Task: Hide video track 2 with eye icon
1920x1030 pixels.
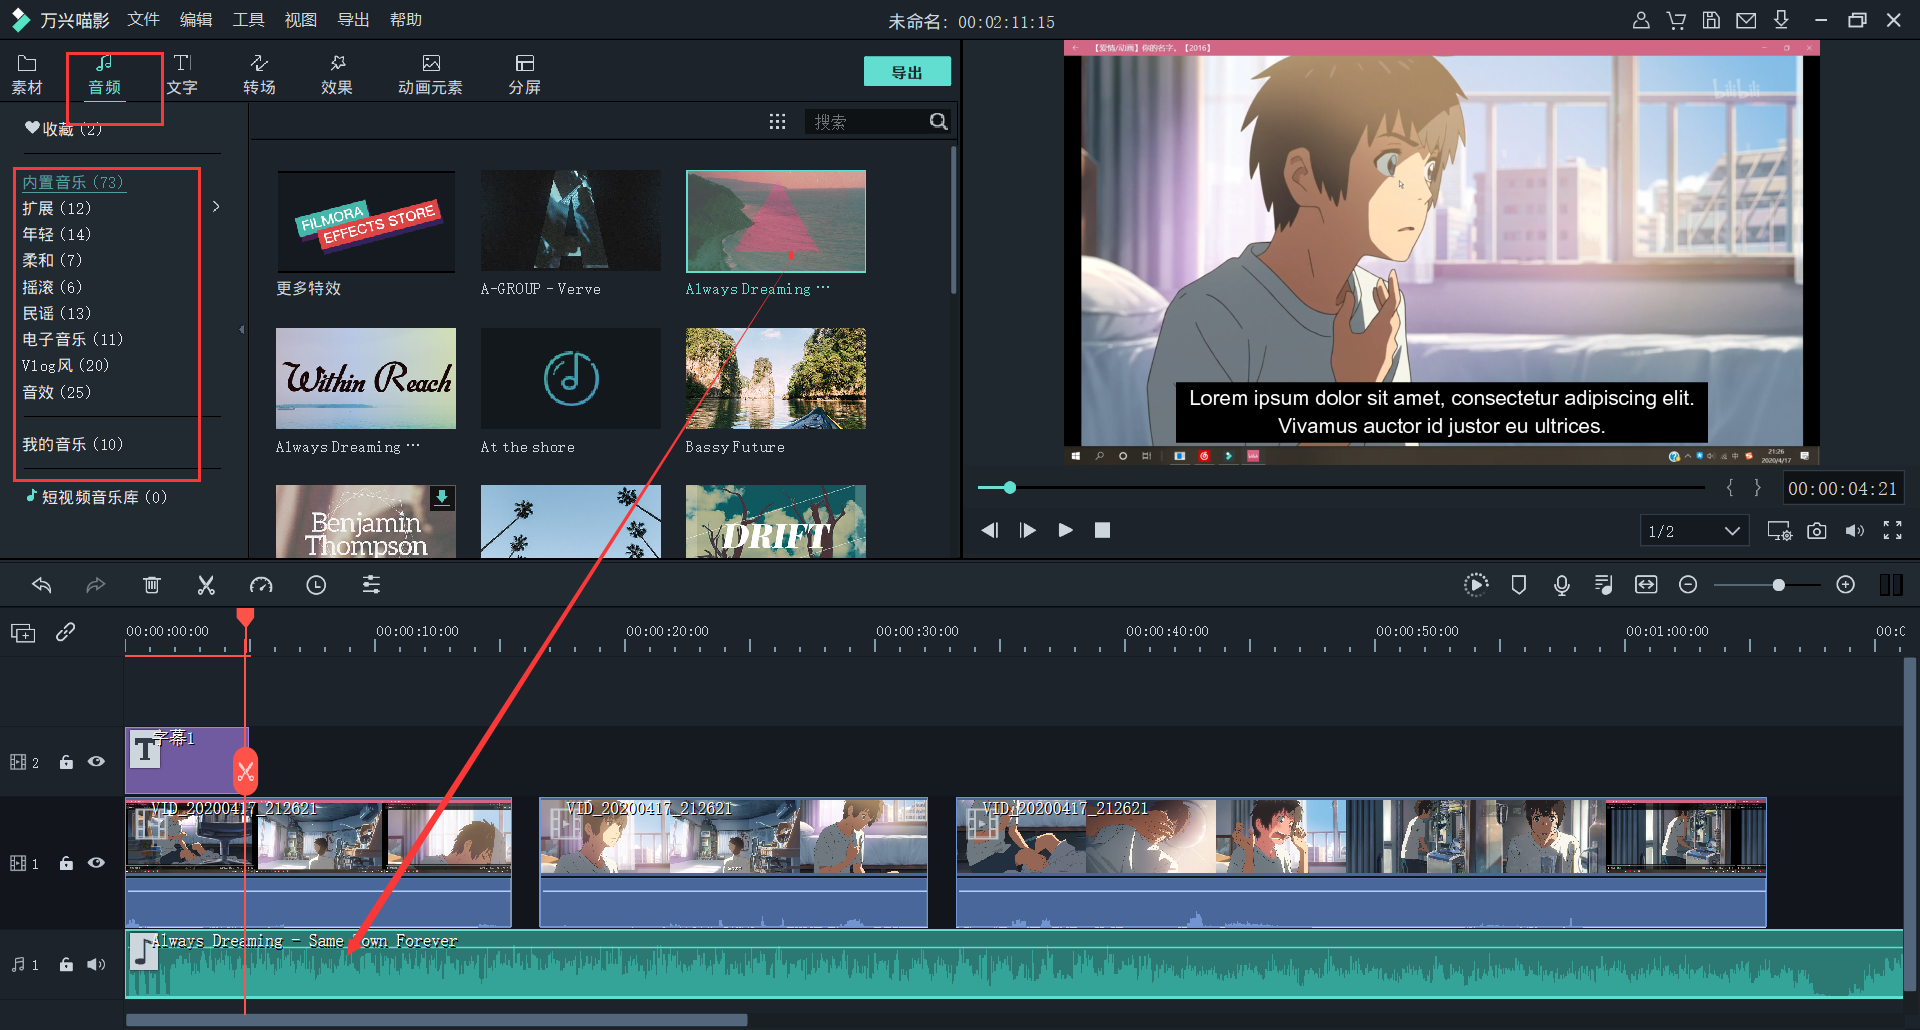Action: 96,762
